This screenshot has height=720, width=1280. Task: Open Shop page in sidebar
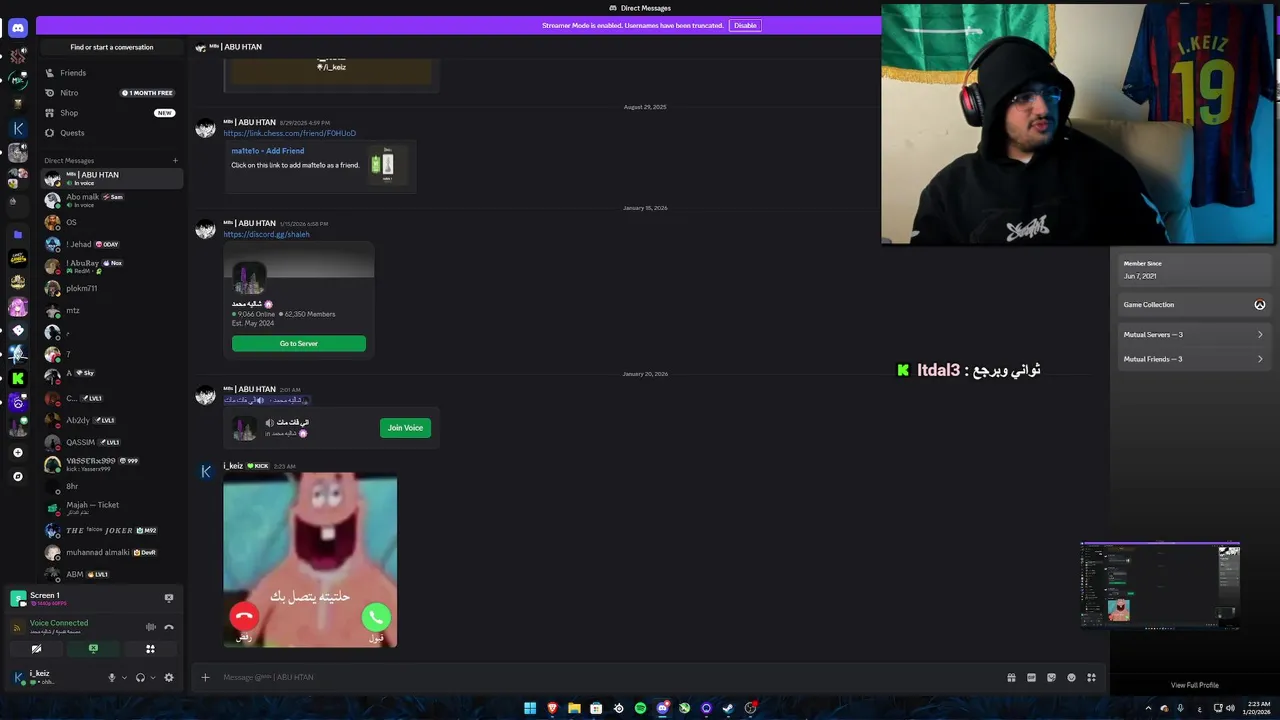tap(112, 113)
